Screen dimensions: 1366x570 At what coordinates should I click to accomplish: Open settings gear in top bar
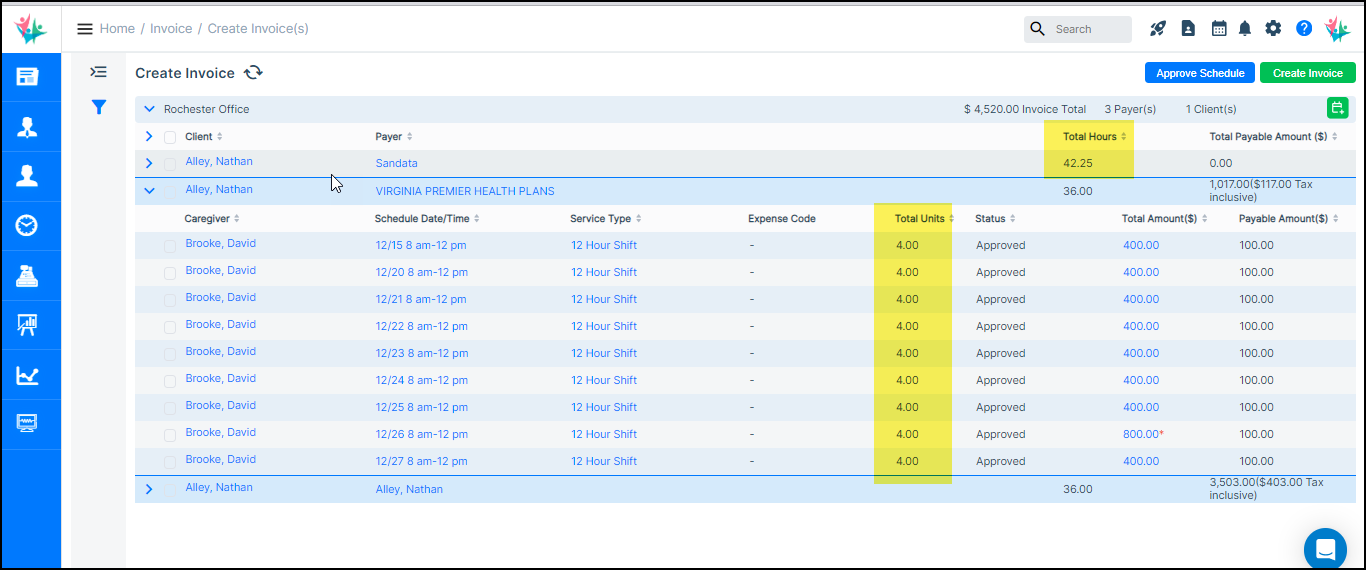[x=1273, y=29]
